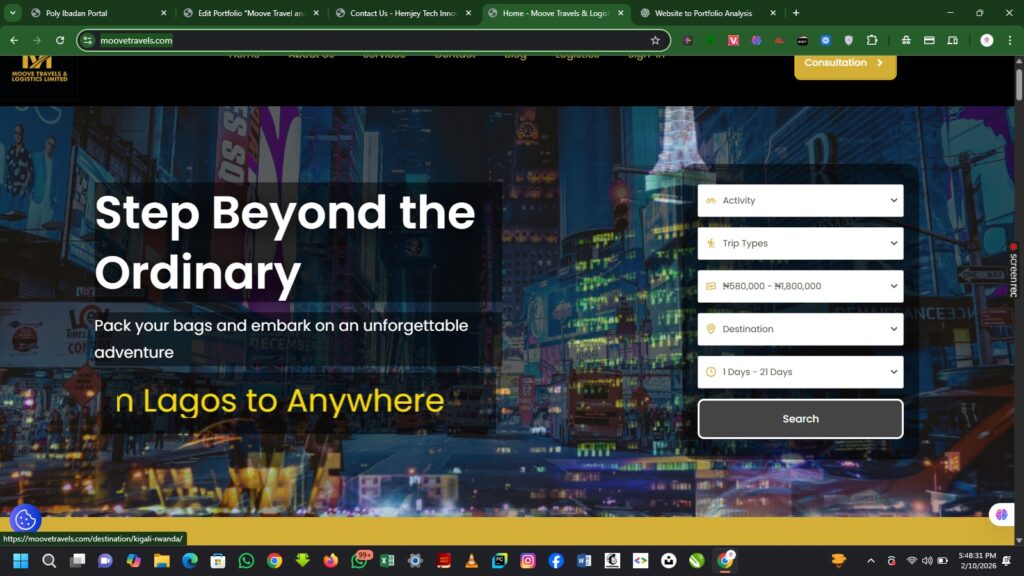The height and width of the screenshot is (576, 1024).
Task: Open the Trip Types dropdown
Action: click(x=800, y=243)
